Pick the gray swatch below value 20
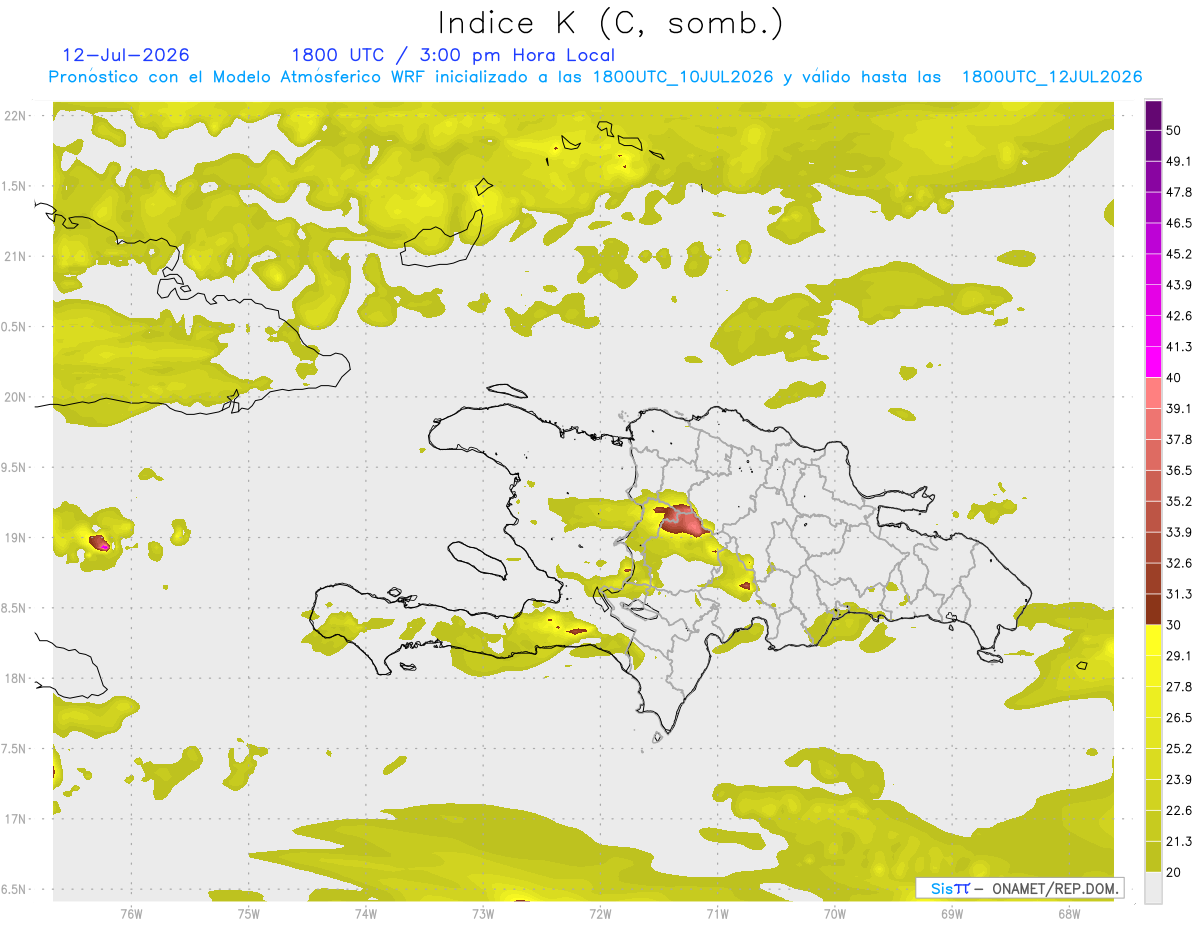Image resolution: width=1200 pixels, height=927 pixels. pyautogui.click(x=1153, y=888)
